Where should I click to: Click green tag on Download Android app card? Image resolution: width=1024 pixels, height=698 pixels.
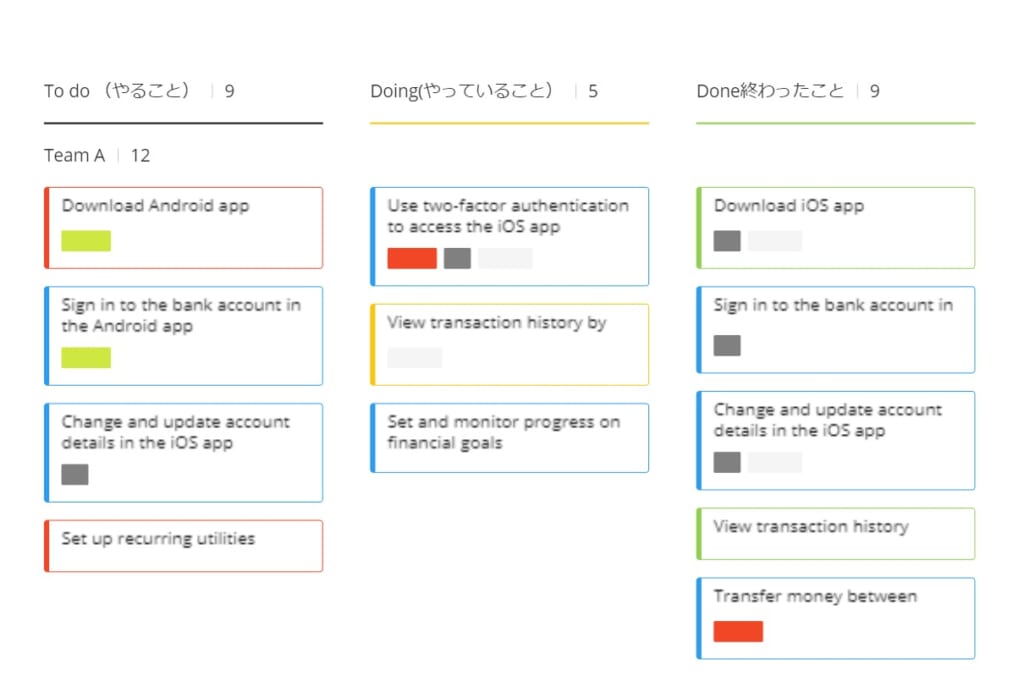pos(86,241)
